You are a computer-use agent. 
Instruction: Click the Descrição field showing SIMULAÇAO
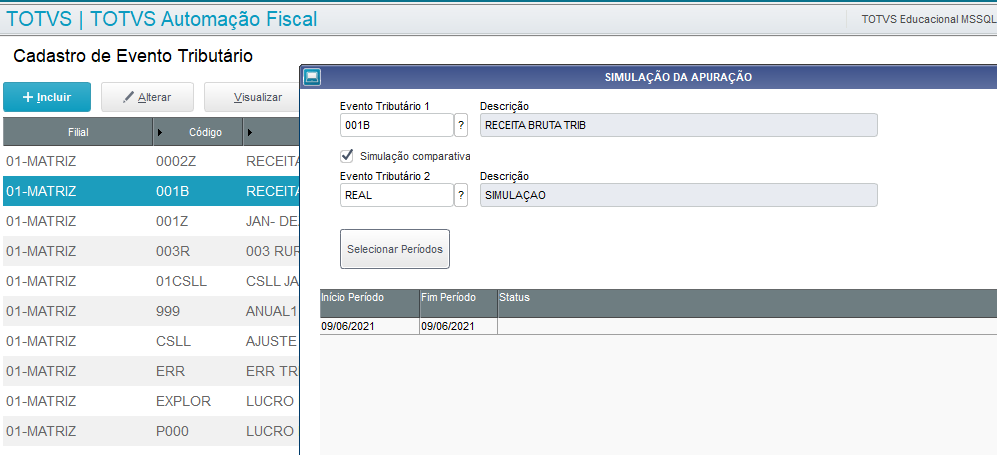678,195
